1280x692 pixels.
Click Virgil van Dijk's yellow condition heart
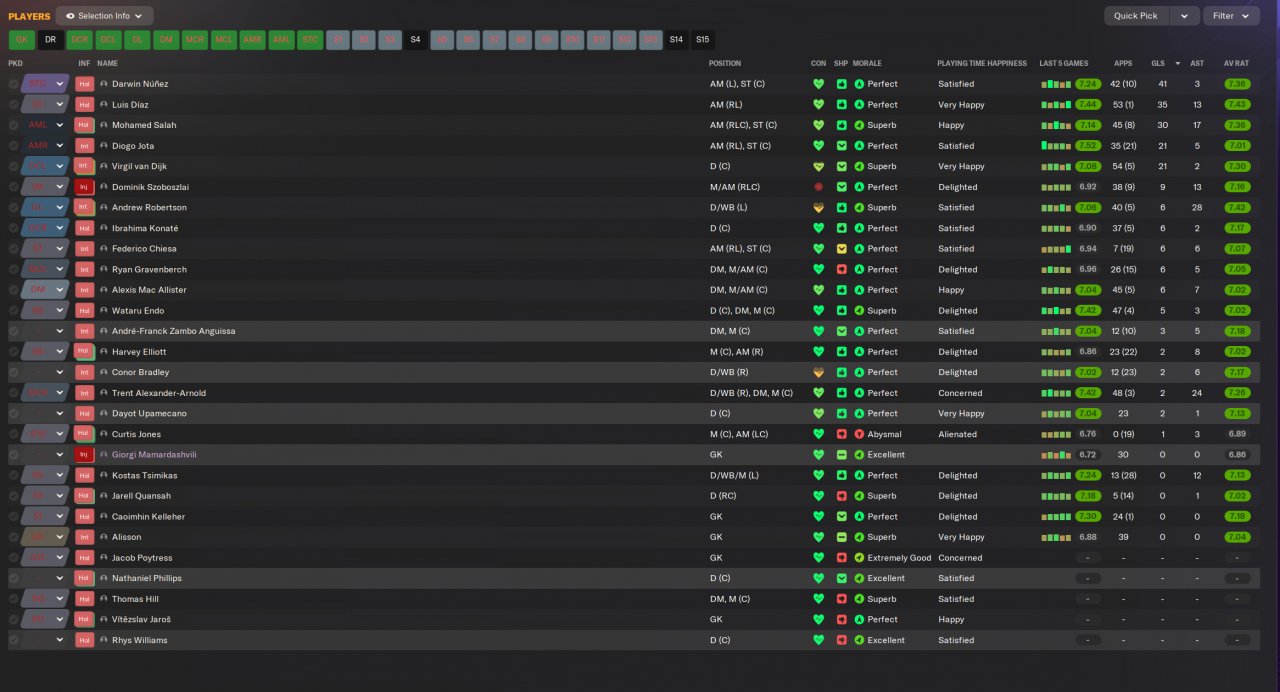[x=819, y=166]
